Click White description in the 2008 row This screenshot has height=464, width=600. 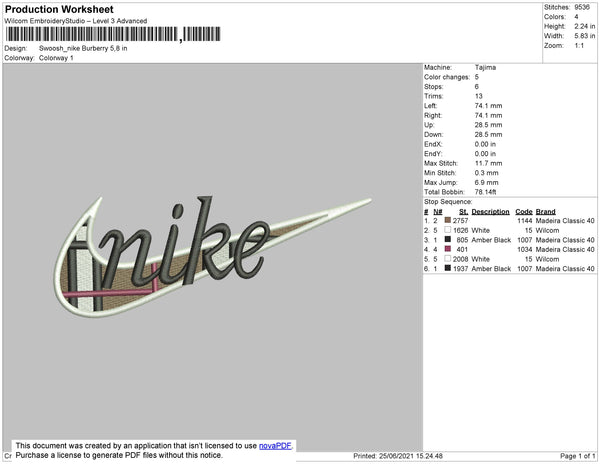[x=480, y=259]
